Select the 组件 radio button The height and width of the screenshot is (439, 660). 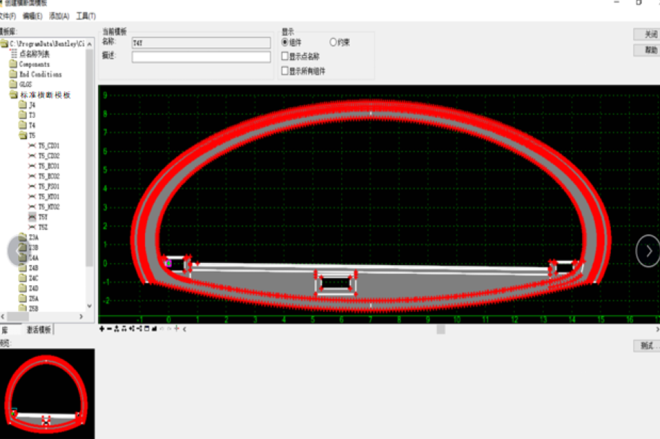285,43
